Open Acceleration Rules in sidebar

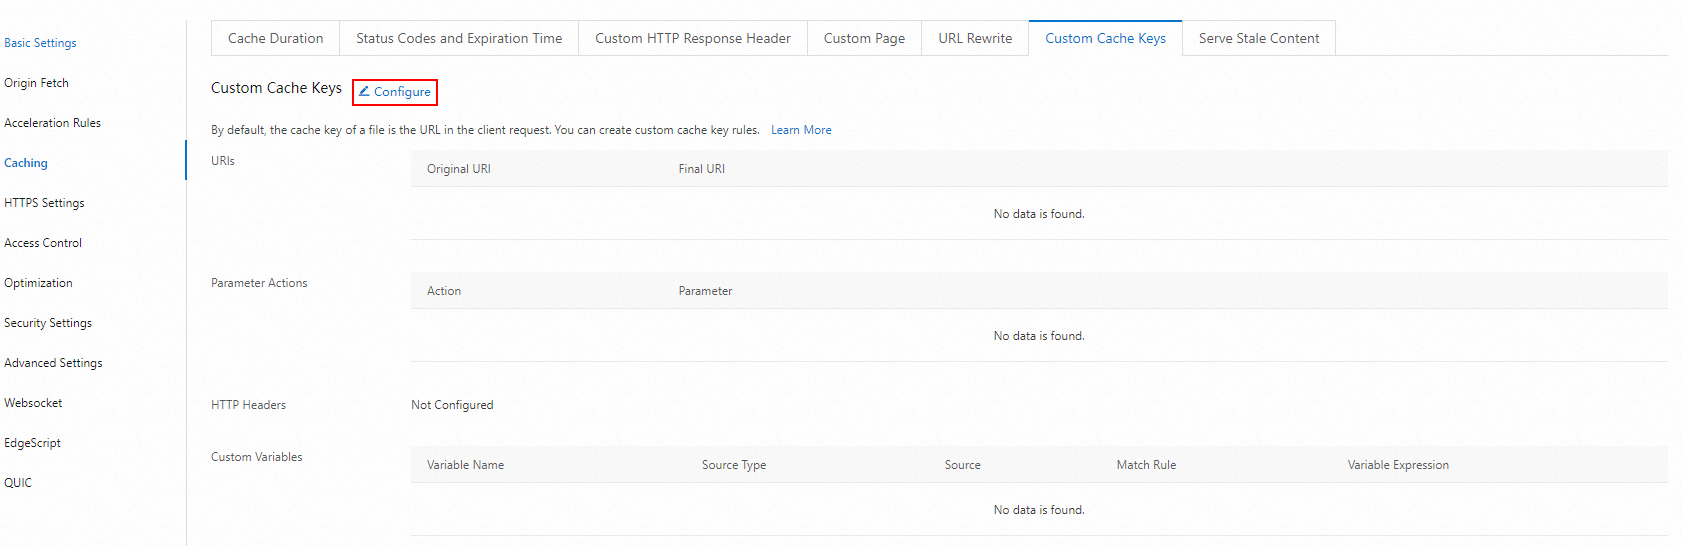click(x=52, y=123)
